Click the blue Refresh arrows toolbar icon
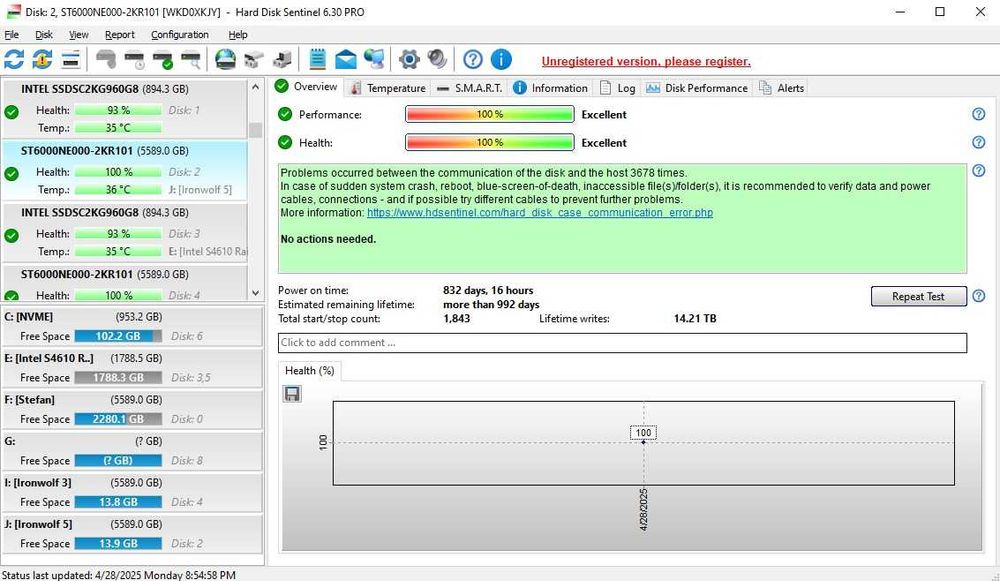 [x=14, y=59]
